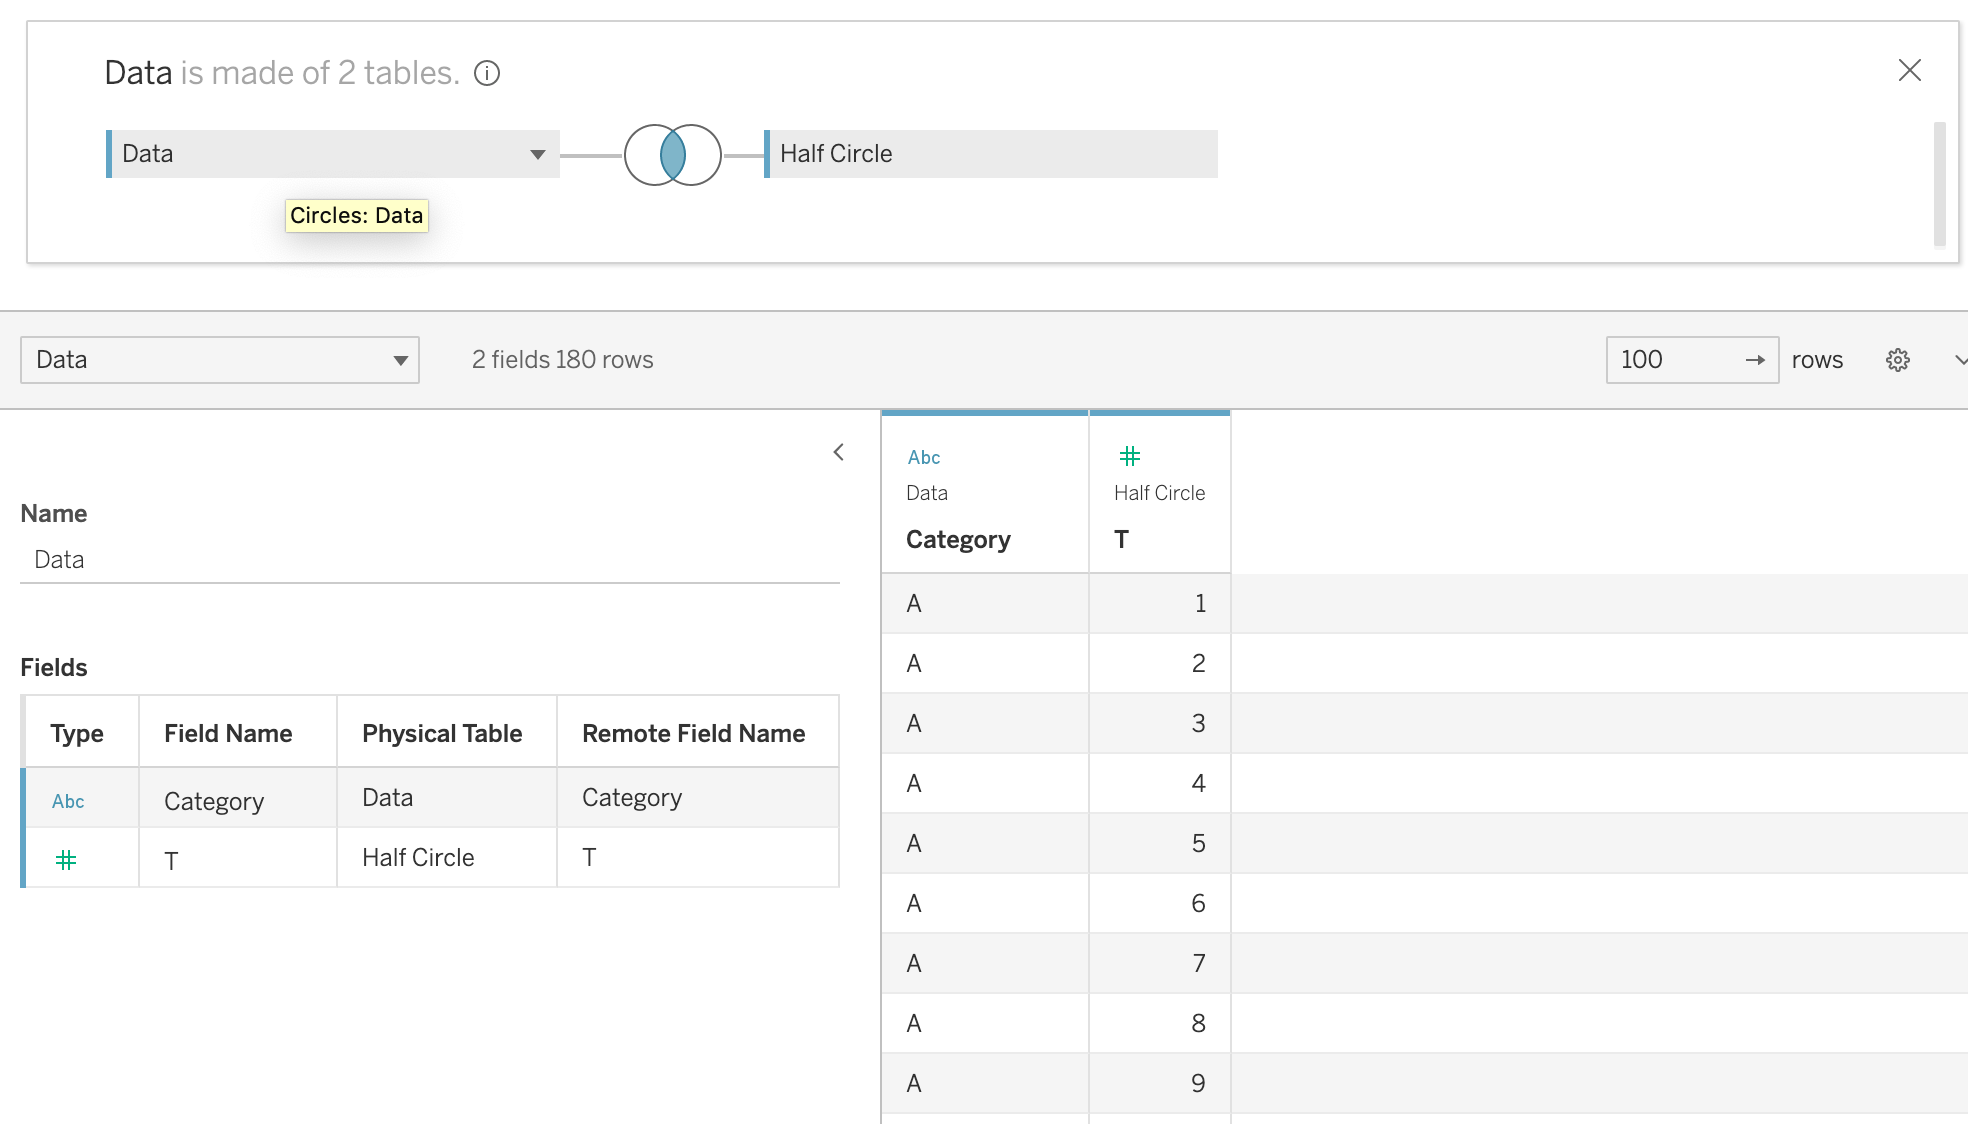Select the Category row in Fields table
The image size is (1968, 1124).
[214, 801]
